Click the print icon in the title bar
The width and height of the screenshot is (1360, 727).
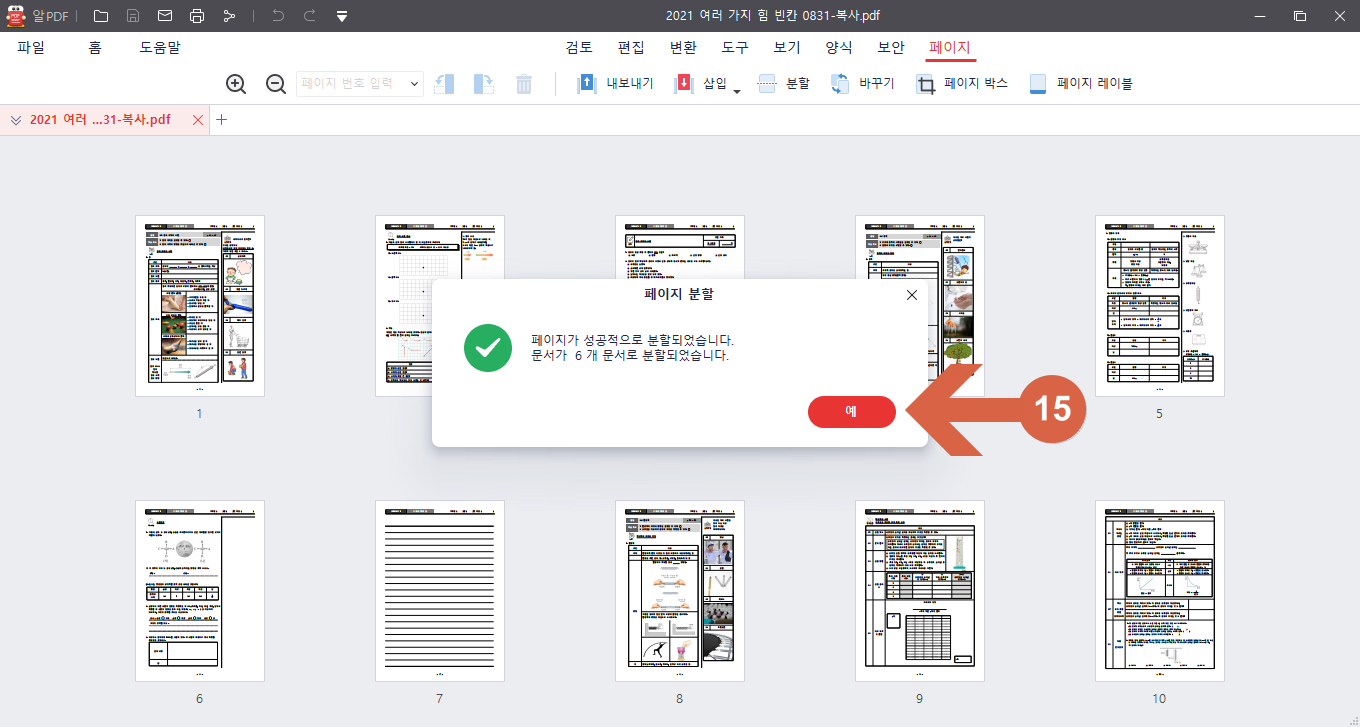tap(196, 16)
